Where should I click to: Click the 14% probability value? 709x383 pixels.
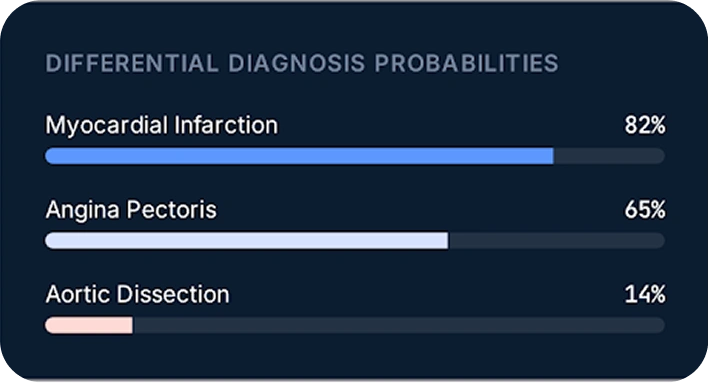pos(645,294)
